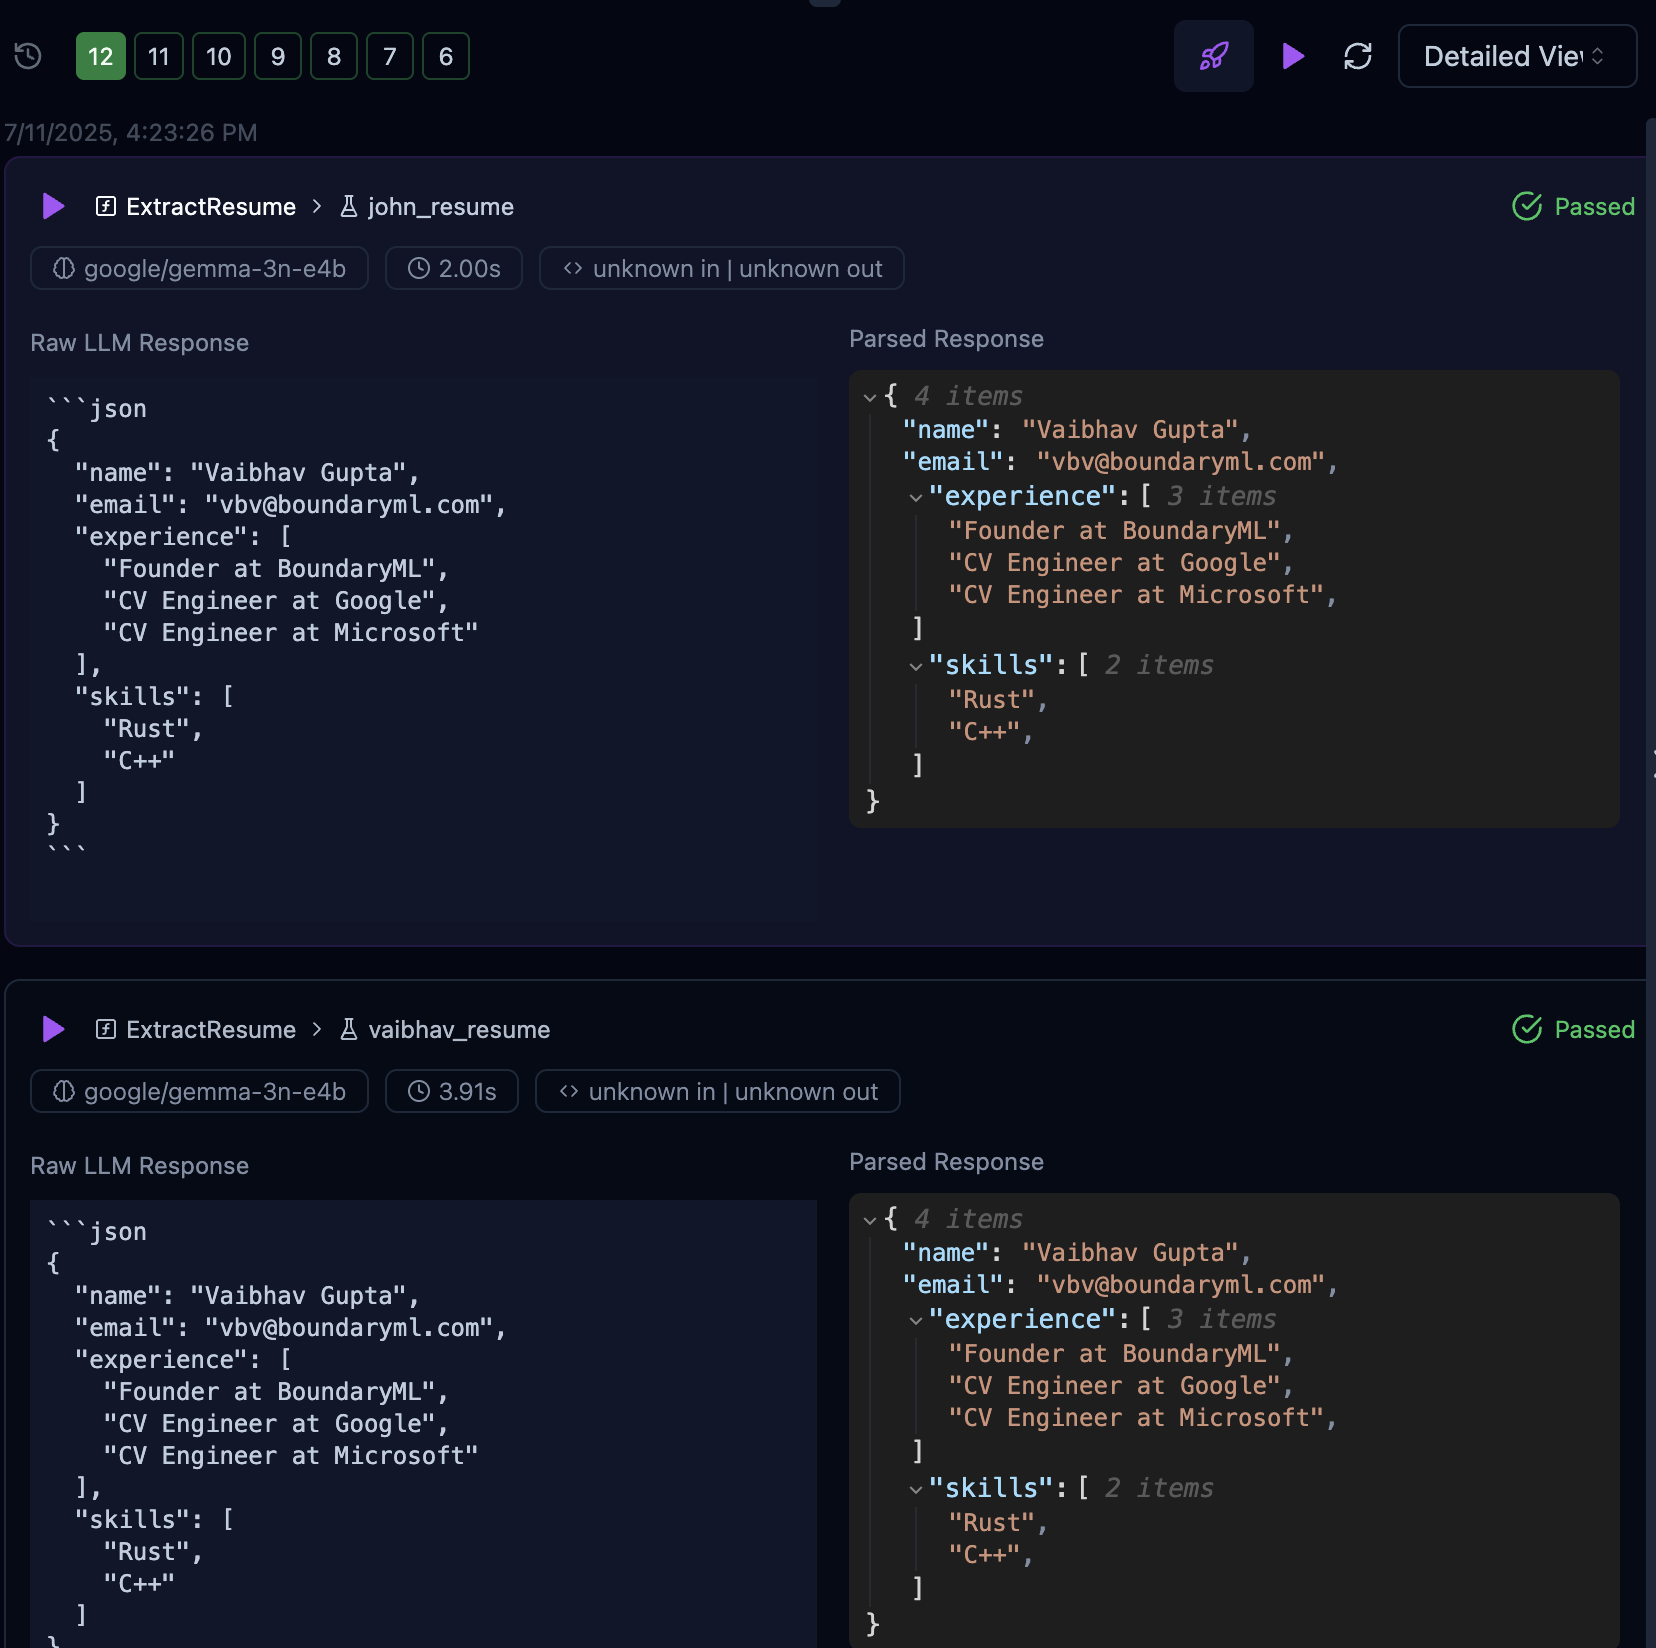Screen dimensions: 1656x1648
Task: Open test run 6 from history
Action: [x=446, y=56]
